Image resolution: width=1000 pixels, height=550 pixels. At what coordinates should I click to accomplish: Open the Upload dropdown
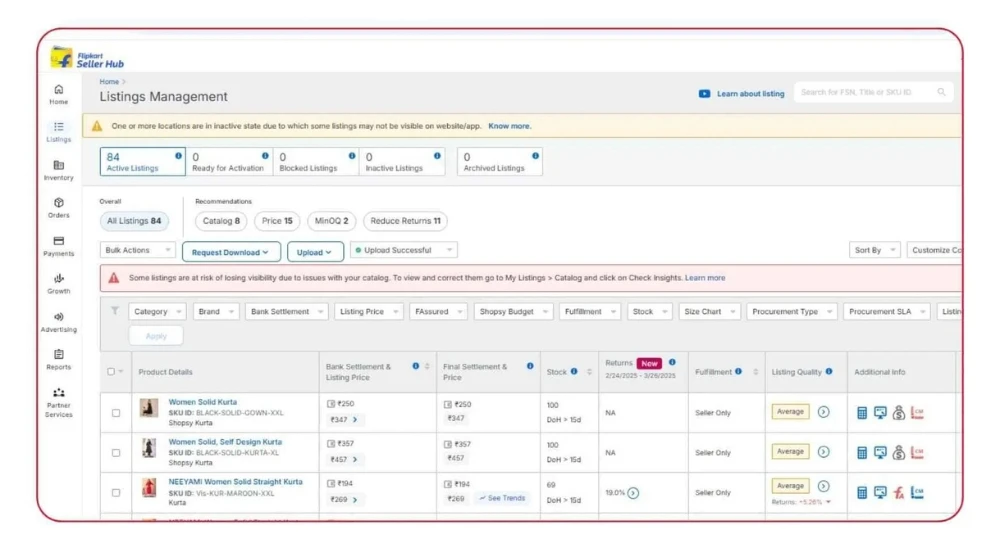tap(315, 252)
